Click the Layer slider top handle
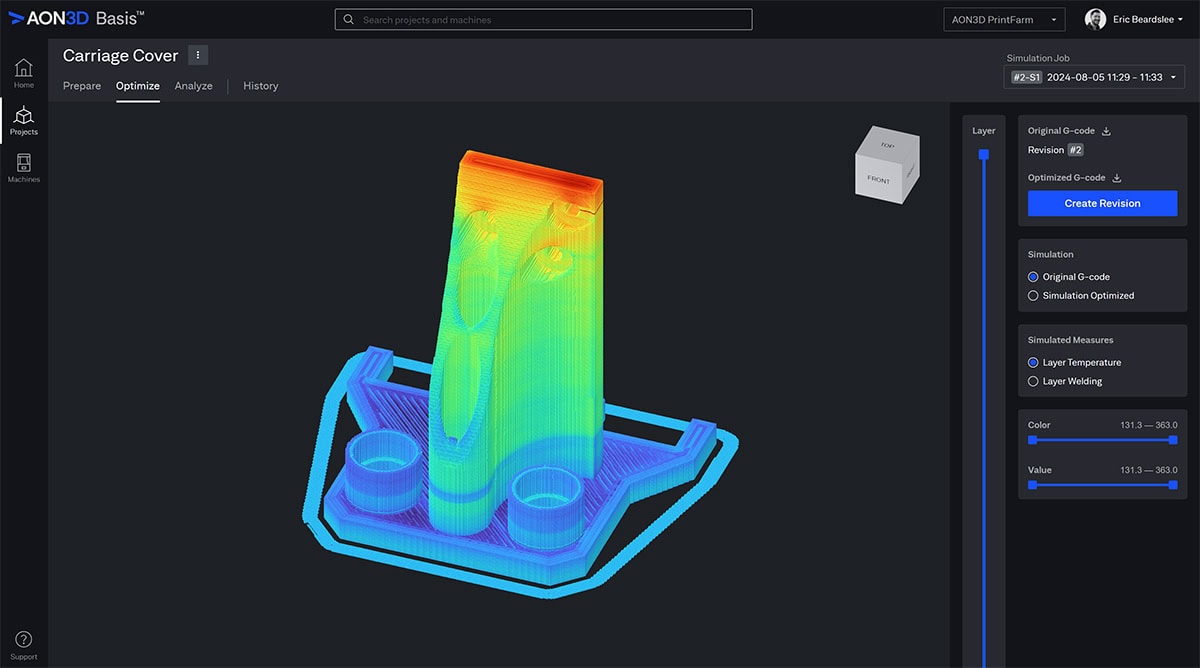 click(x=983, y=154)
